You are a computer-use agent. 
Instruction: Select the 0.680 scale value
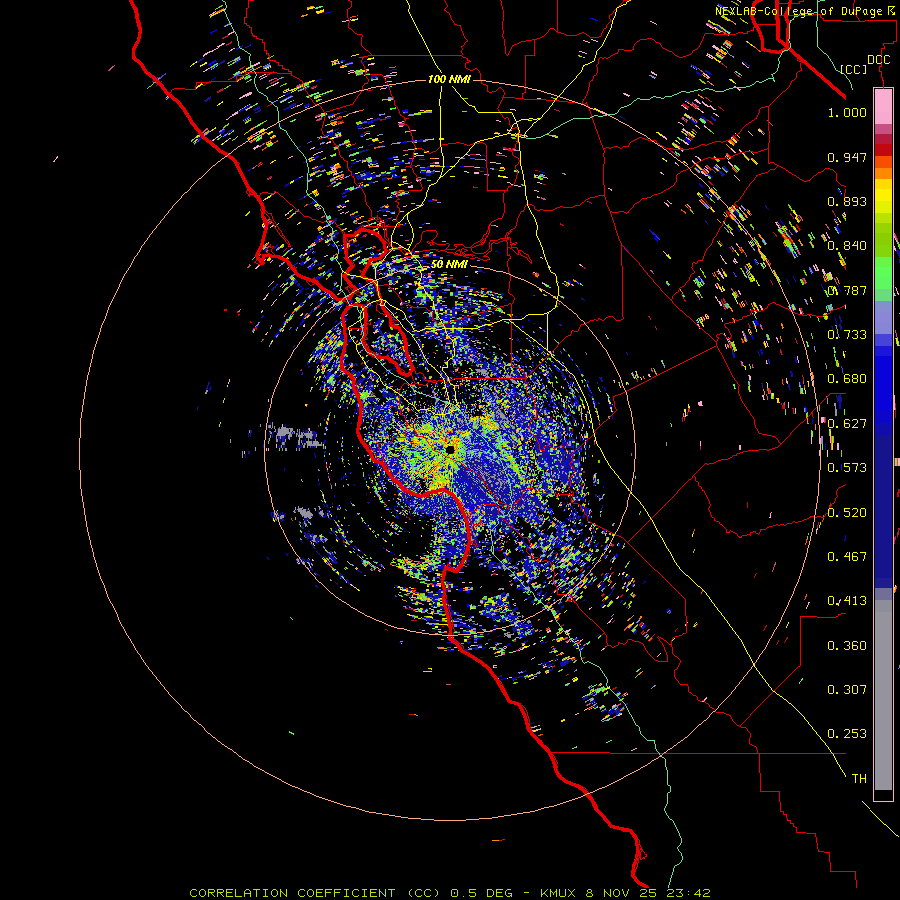point(847,379)
